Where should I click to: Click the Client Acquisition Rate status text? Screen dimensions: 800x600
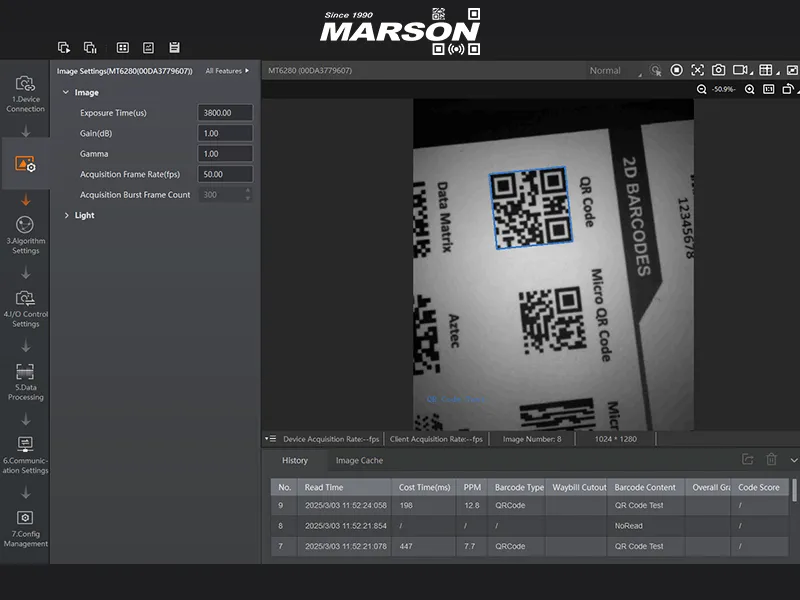point(436,439)
